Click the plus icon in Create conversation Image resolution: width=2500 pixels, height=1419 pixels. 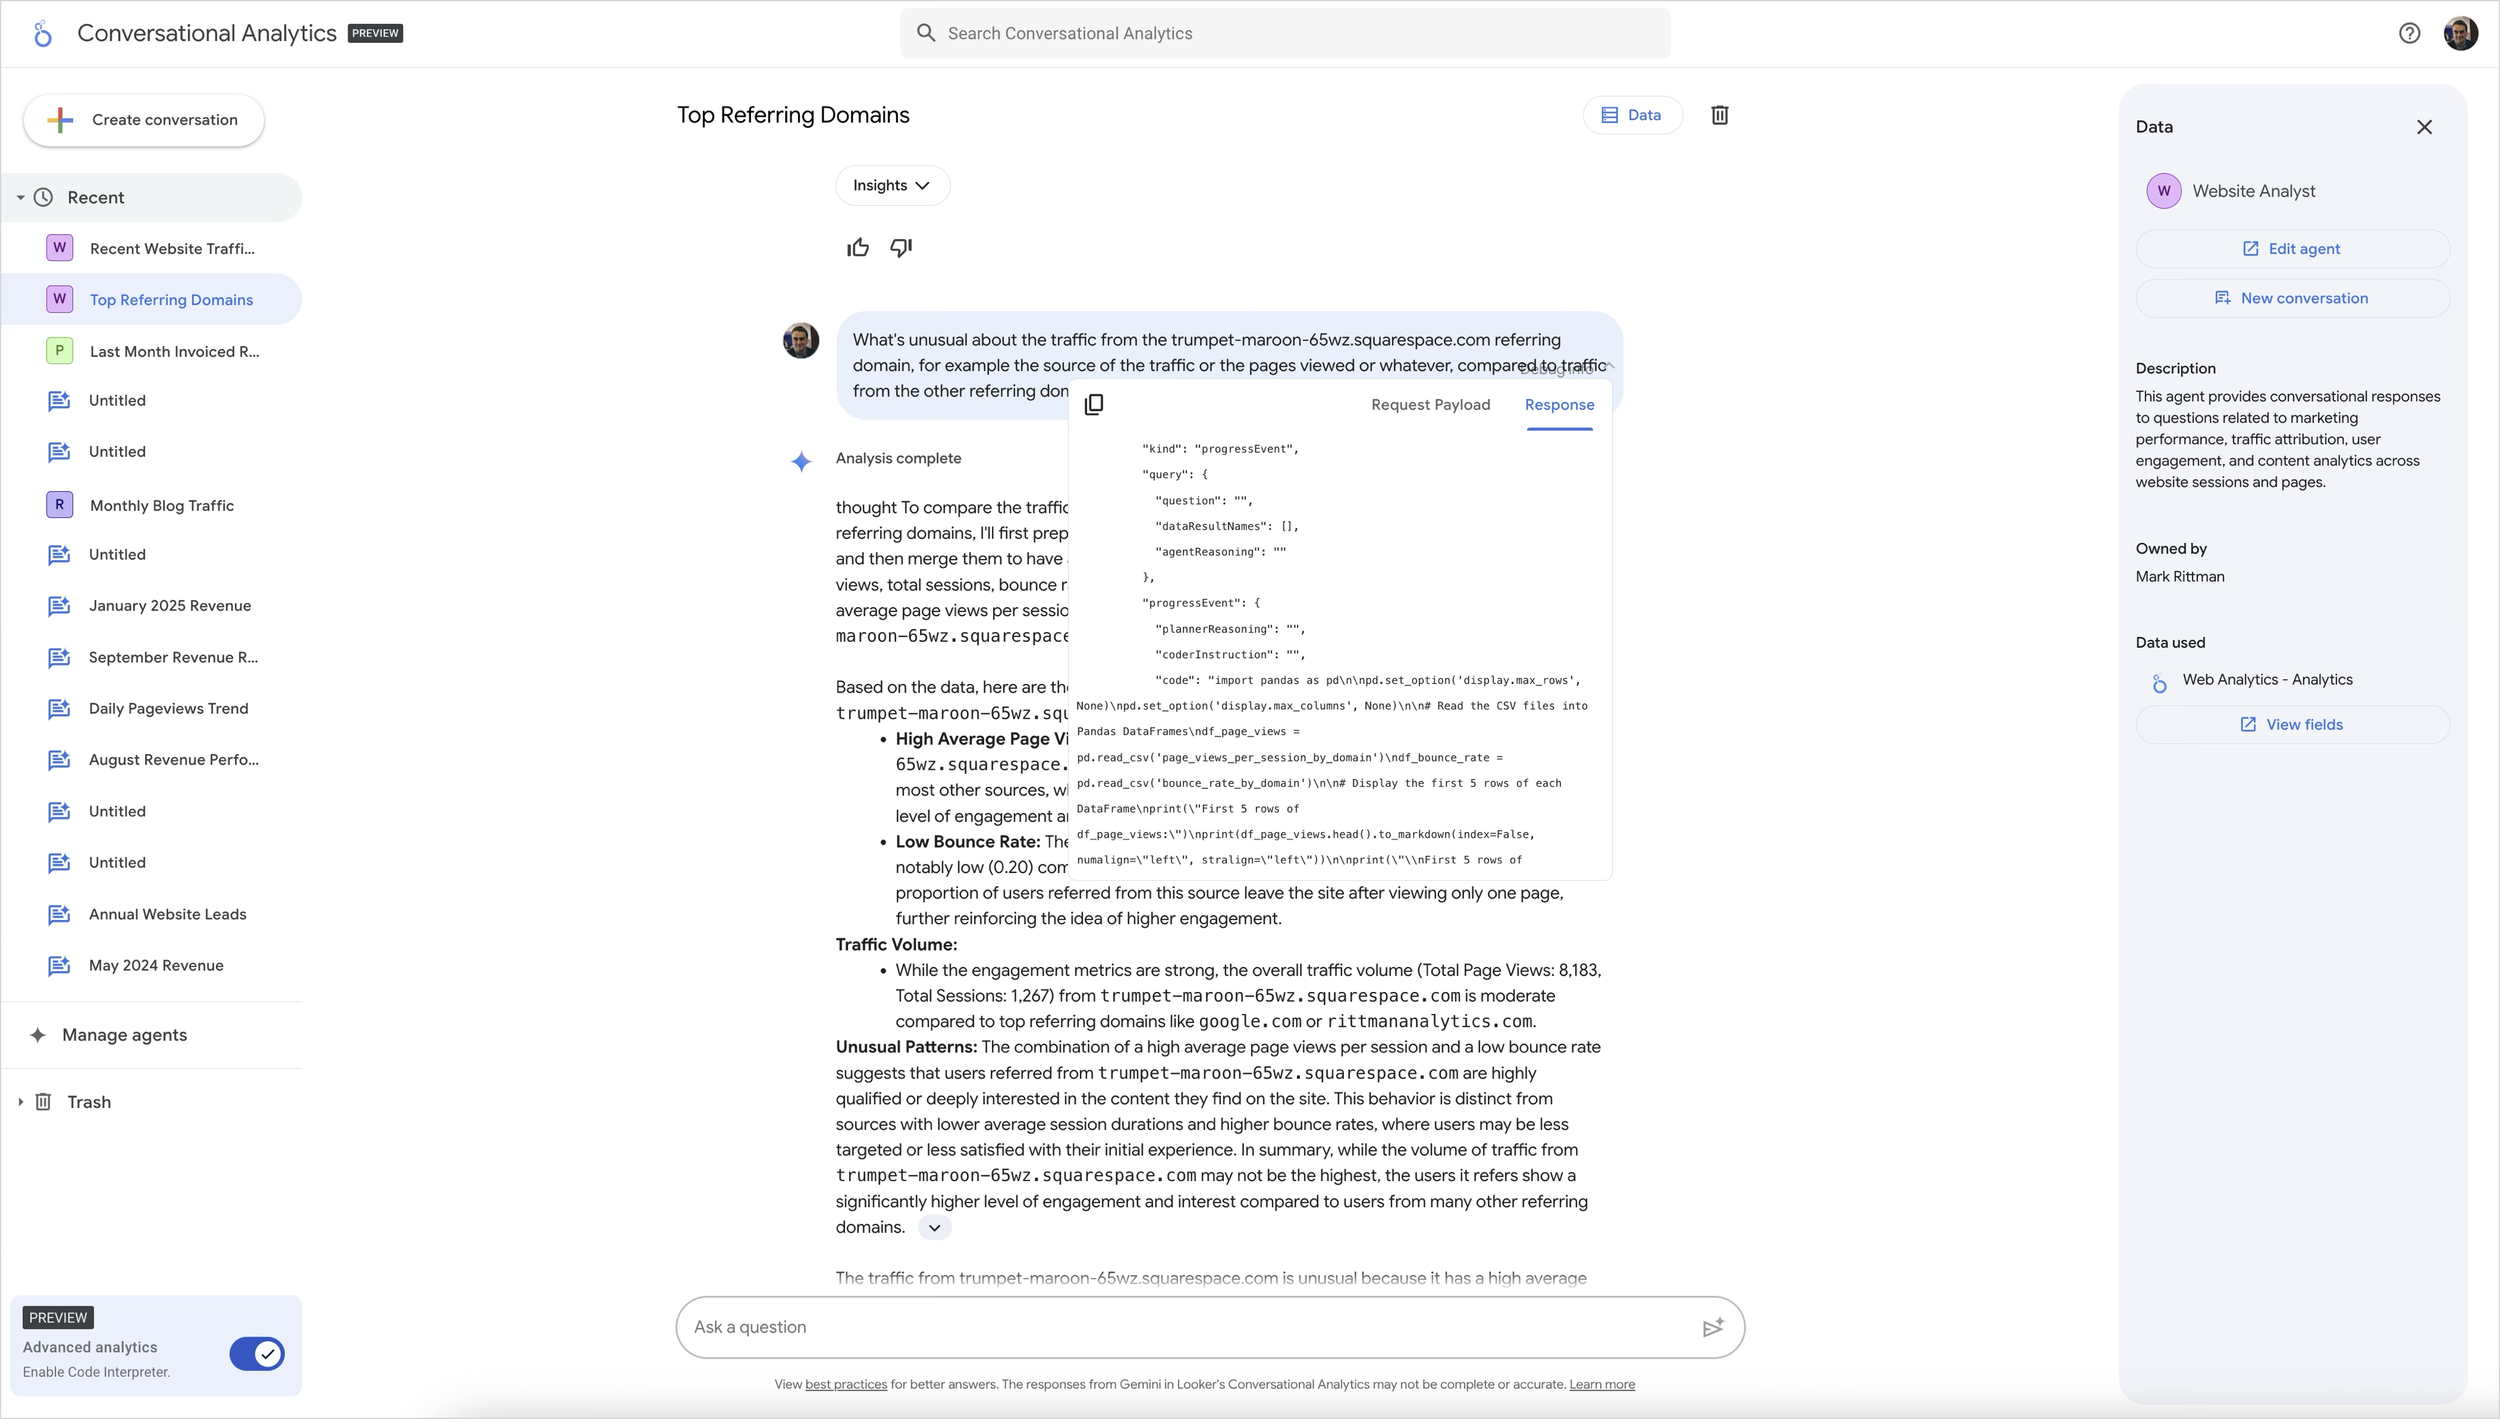click(x=60, y=120)
